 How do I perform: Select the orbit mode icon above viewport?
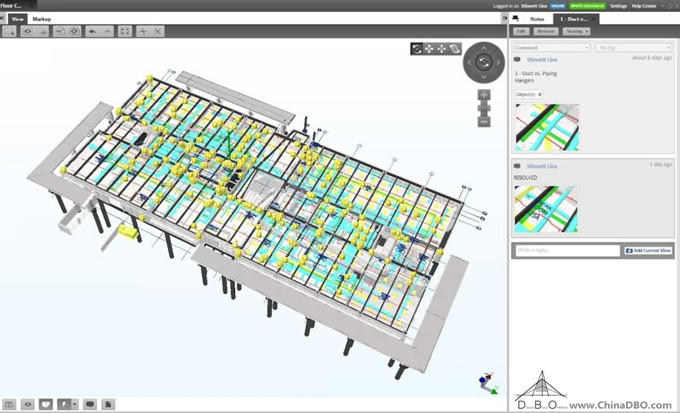click(x=417, y=49)
